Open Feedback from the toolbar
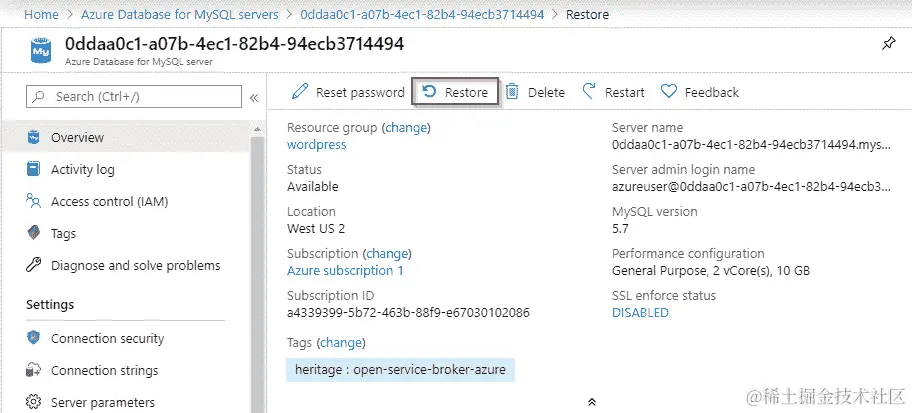 [711, 92]
